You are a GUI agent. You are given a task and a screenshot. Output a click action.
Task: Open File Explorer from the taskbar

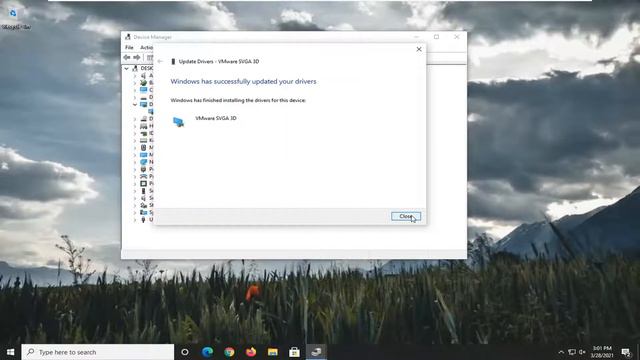[273, 352]
